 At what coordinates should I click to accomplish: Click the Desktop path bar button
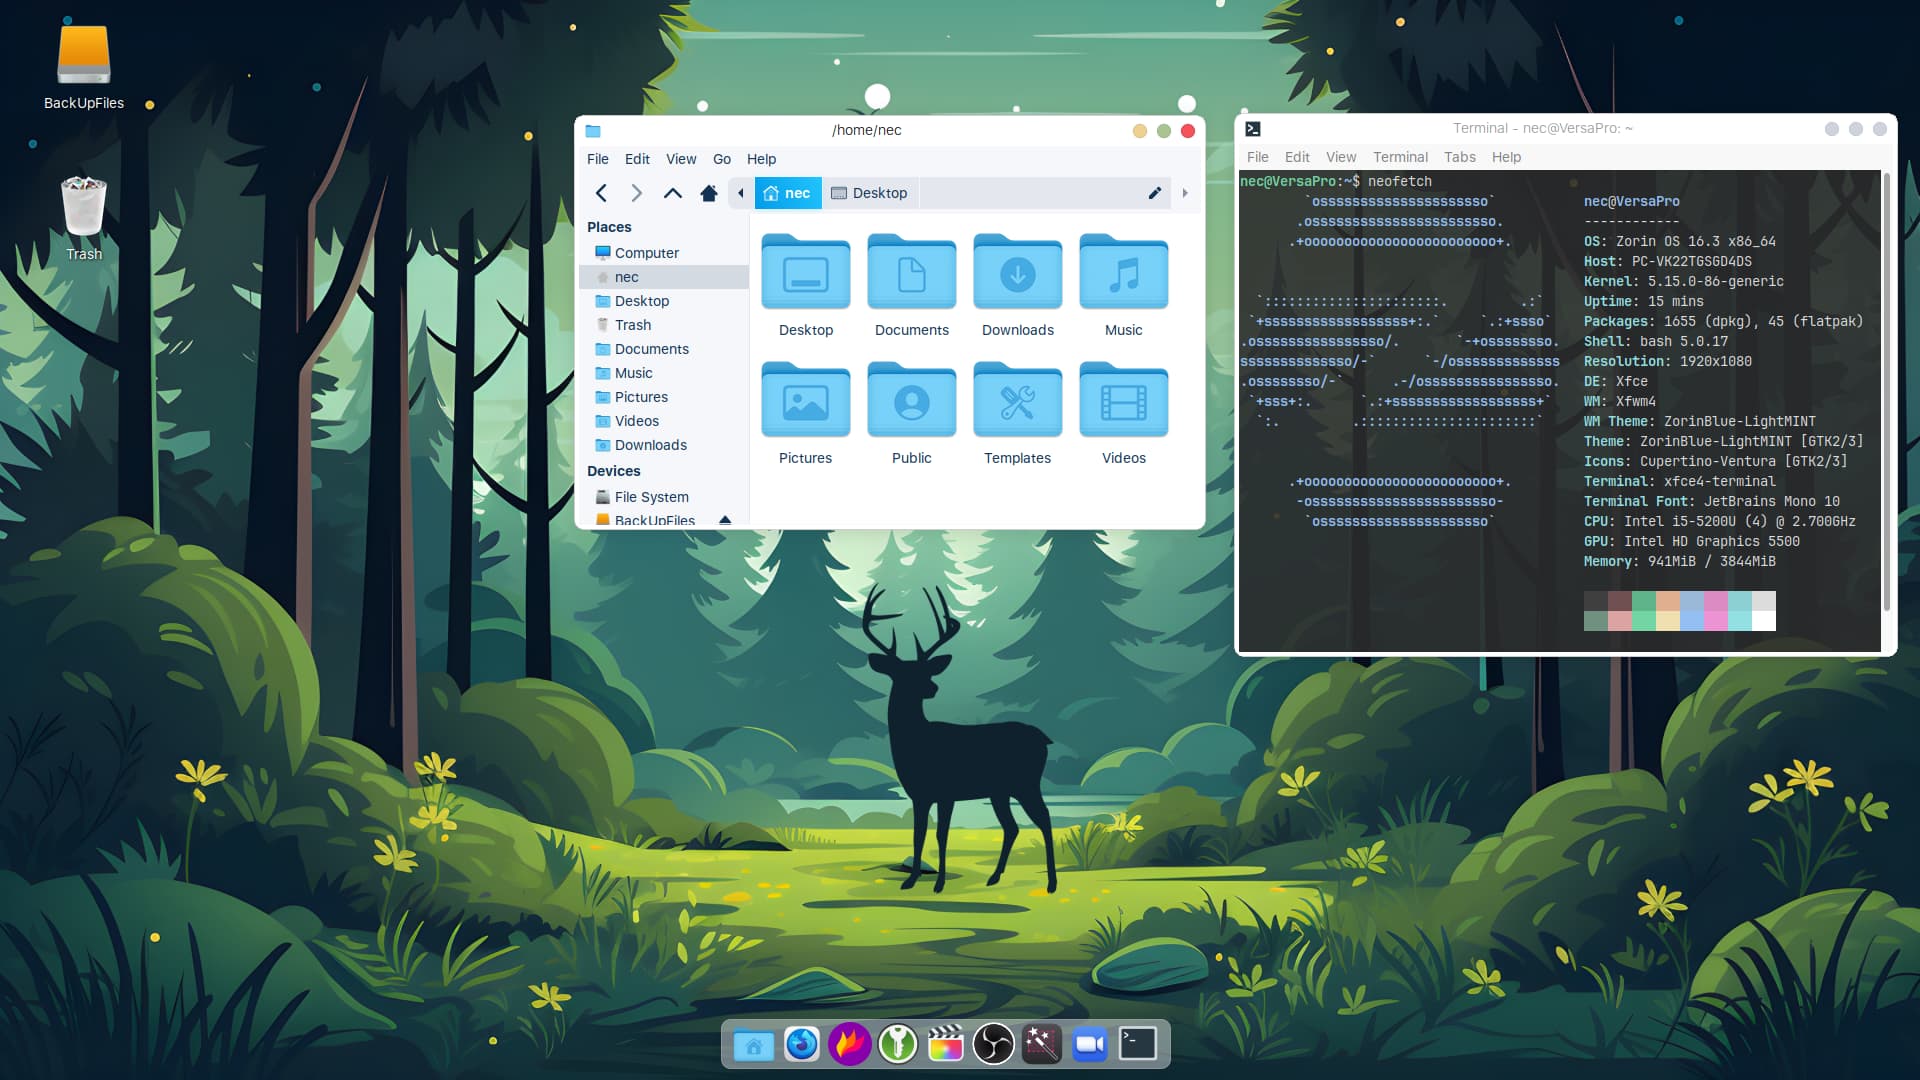click(x=869, y=193)
